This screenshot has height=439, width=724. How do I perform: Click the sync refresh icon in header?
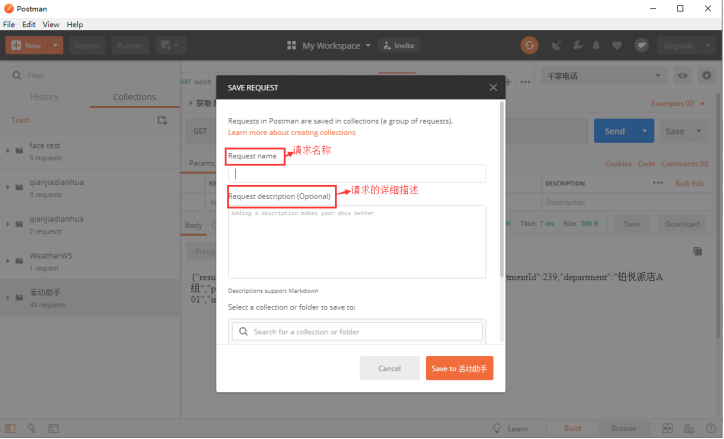[529, 45]
